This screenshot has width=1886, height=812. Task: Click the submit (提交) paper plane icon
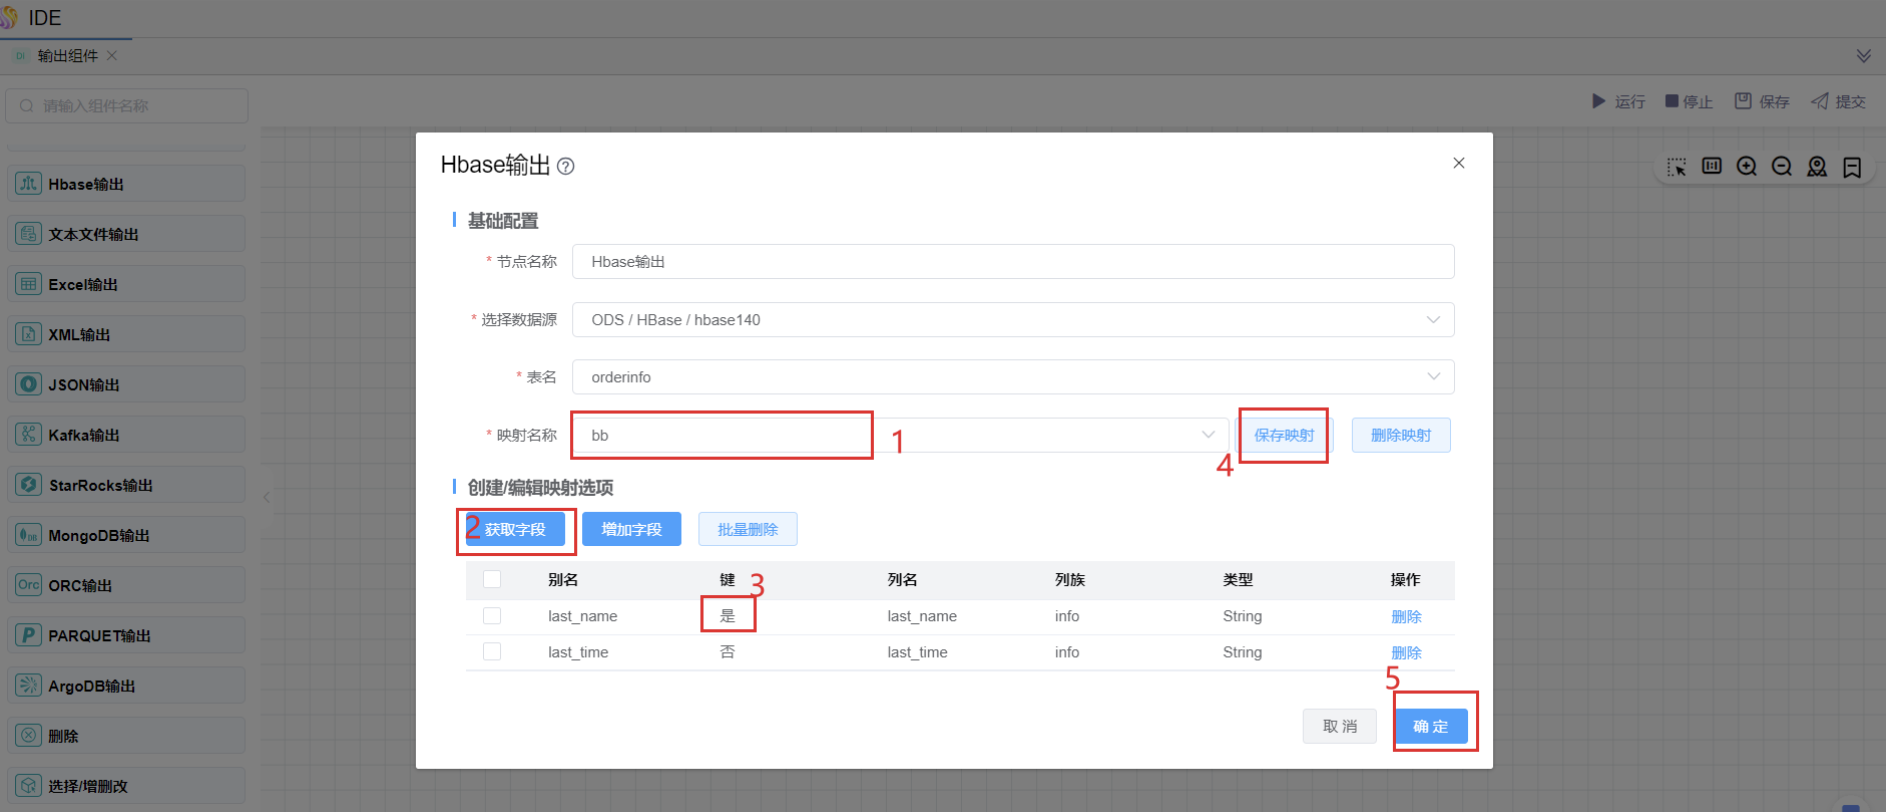[1820, 101]
